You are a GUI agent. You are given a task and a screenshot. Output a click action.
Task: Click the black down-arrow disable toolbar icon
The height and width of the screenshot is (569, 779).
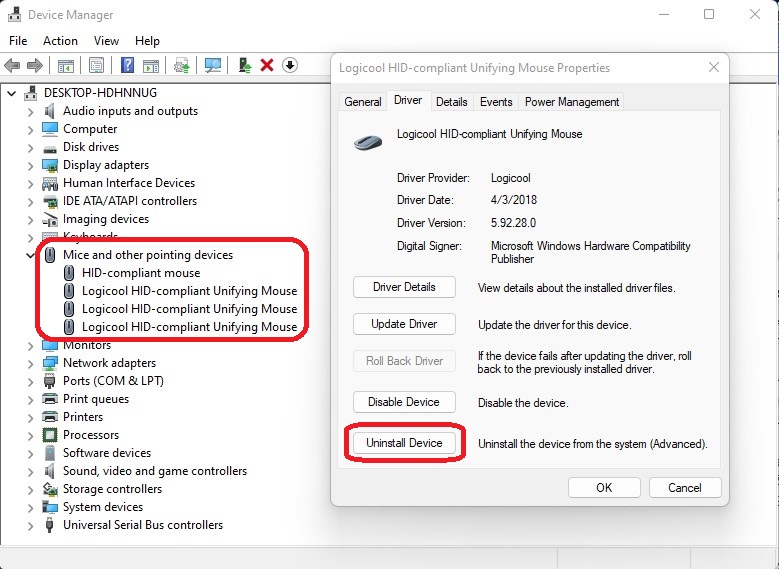(290, 65)
